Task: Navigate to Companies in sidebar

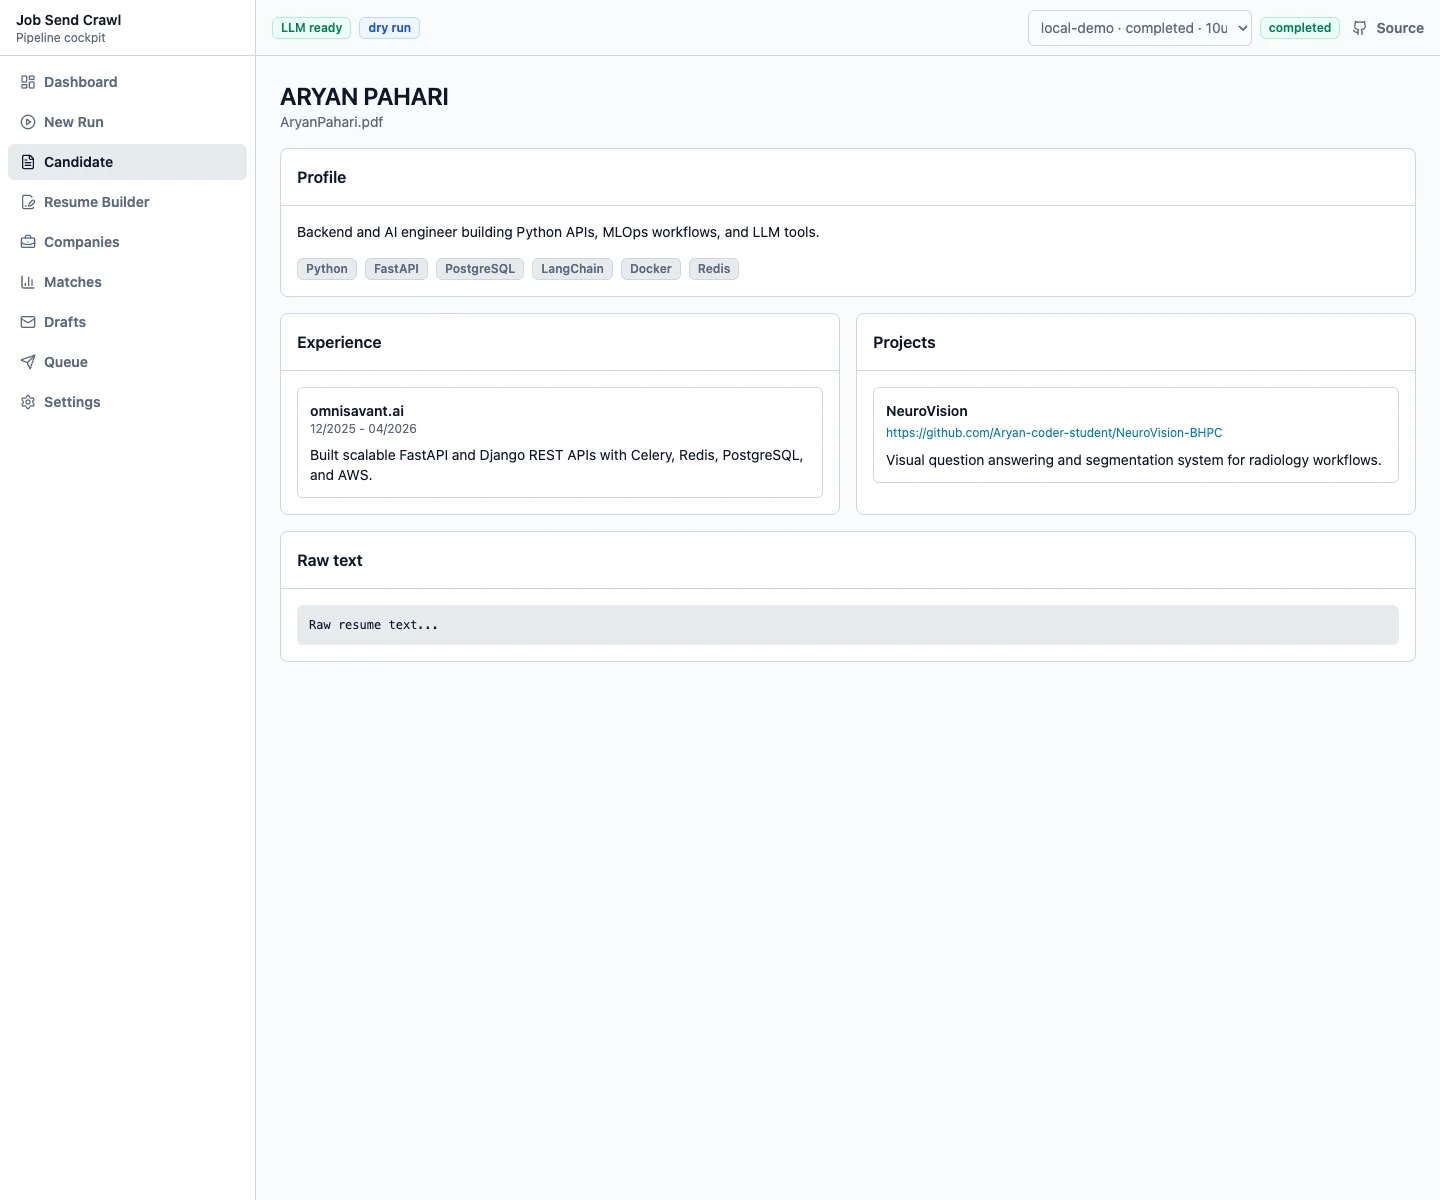Action: (x=128, y=242)
